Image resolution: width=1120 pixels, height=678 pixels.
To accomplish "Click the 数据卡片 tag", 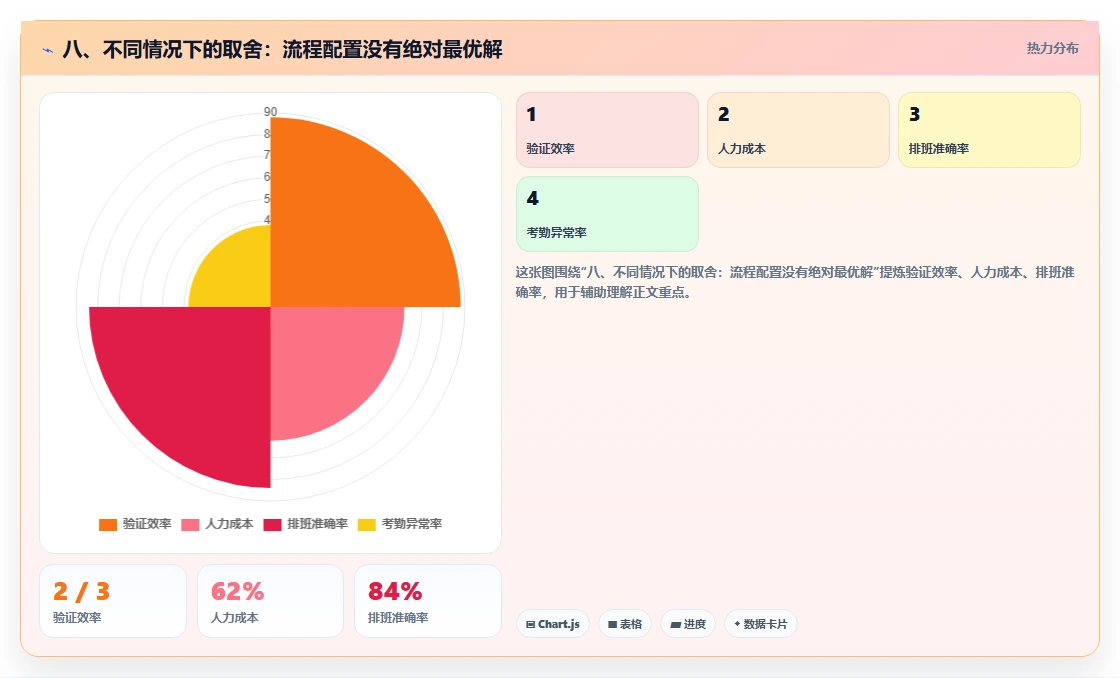I will pos(761,624).
